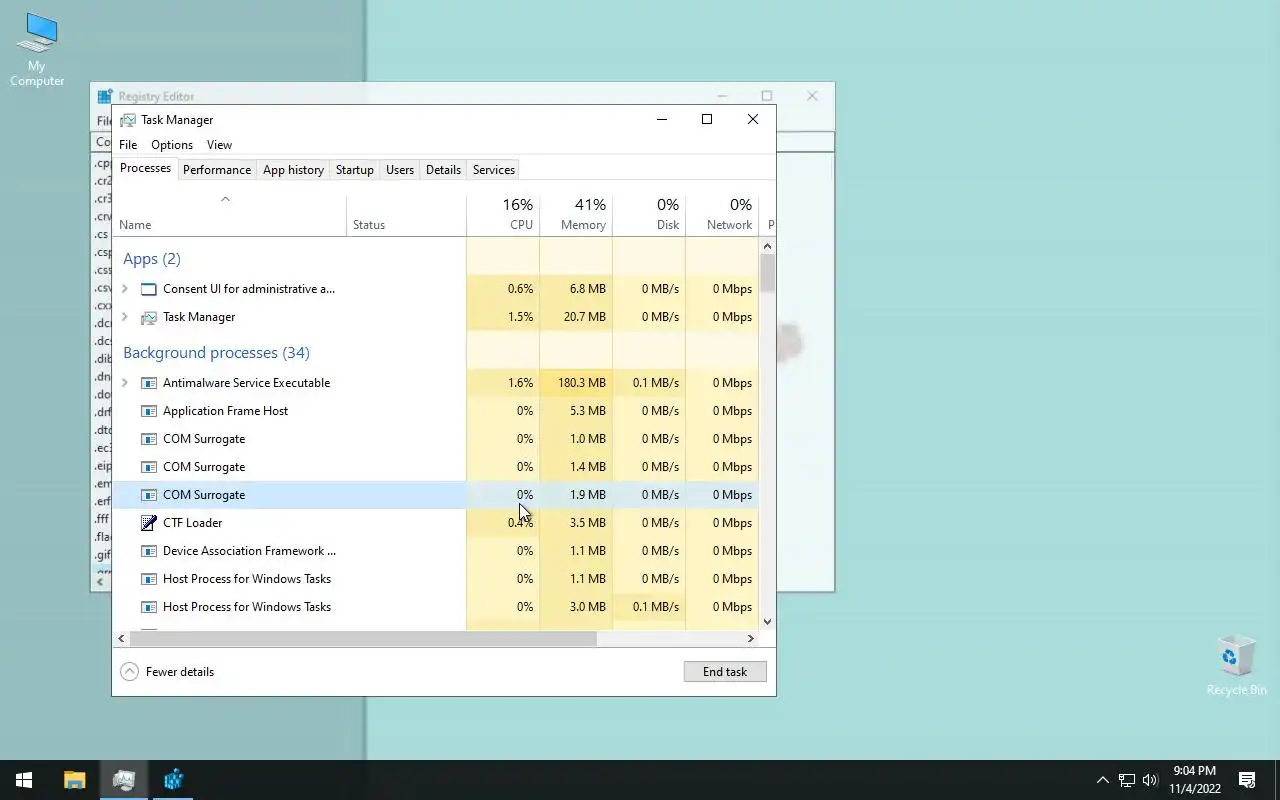Click the Consent UI process icon

tap(149, 289)
